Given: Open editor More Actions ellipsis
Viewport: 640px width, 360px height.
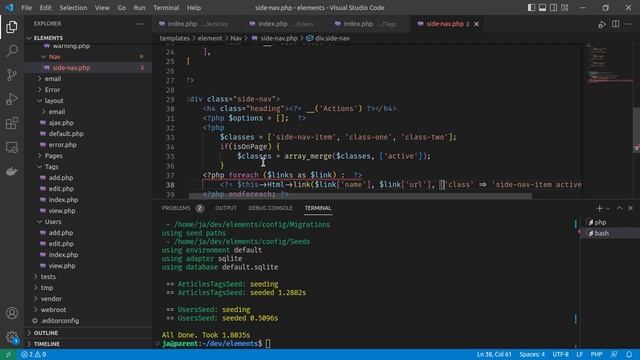Looking at the screenshot, I should coord(629,24).
